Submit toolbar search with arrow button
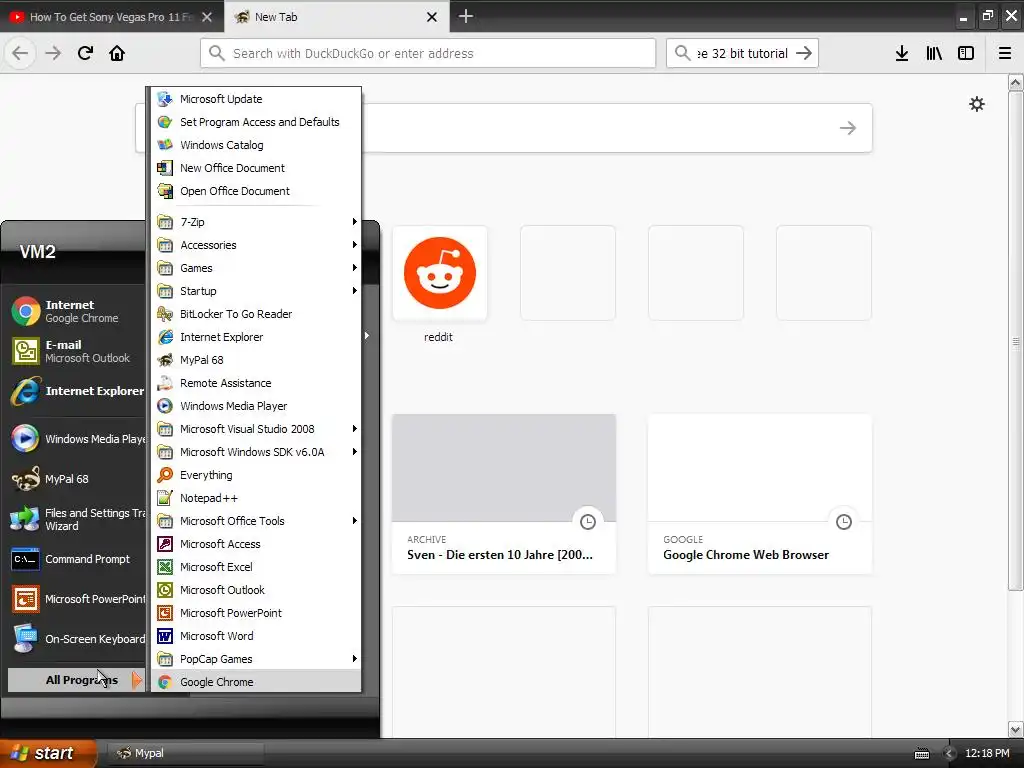1024x768 pixels. coord(805,53)
